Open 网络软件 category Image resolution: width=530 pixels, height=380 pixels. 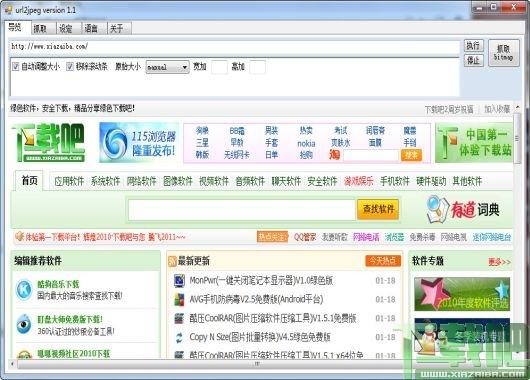(142, 181)
